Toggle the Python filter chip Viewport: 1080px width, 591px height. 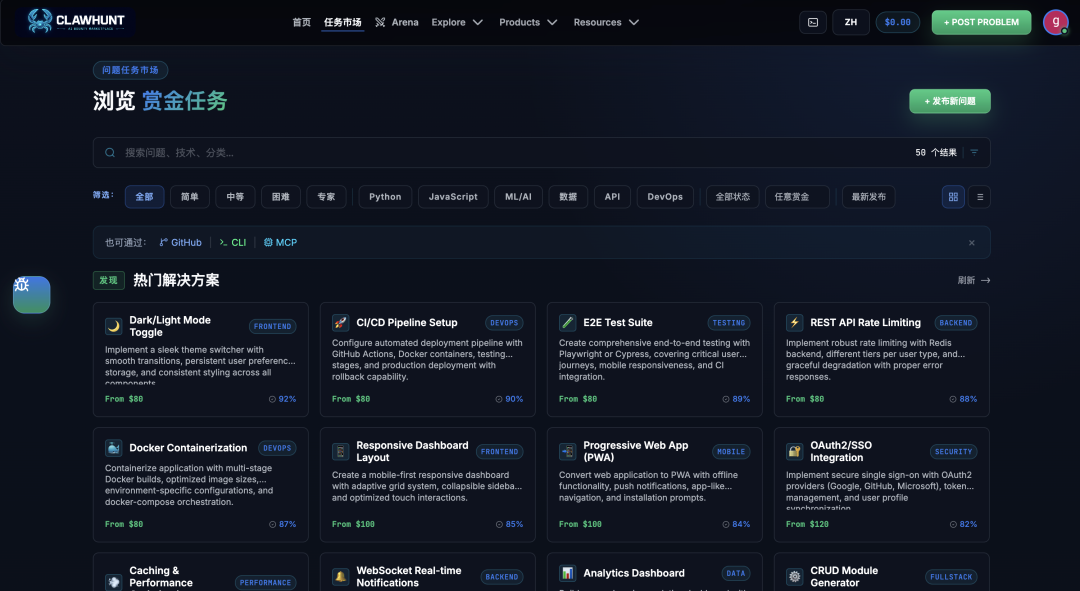[385, 197]
